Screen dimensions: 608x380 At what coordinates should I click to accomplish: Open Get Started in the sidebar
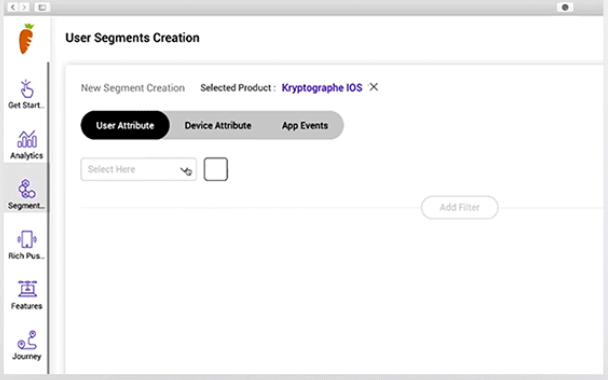click(26, 94)
